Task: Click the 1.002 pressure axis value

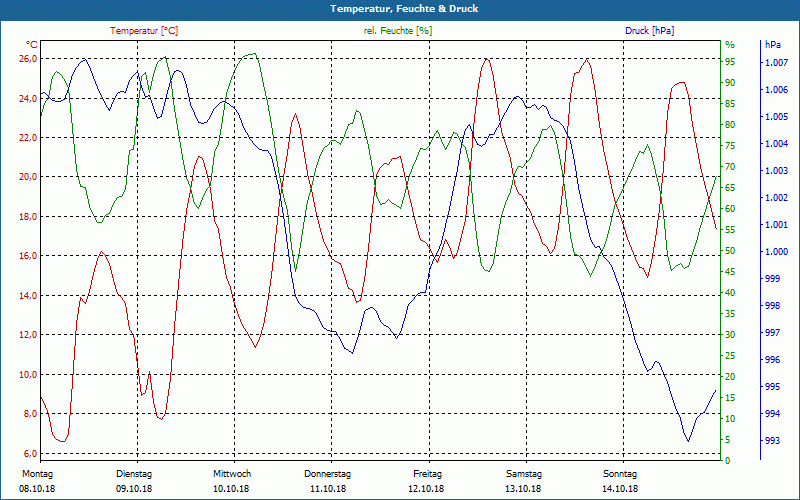Action: tap(776, 198)
